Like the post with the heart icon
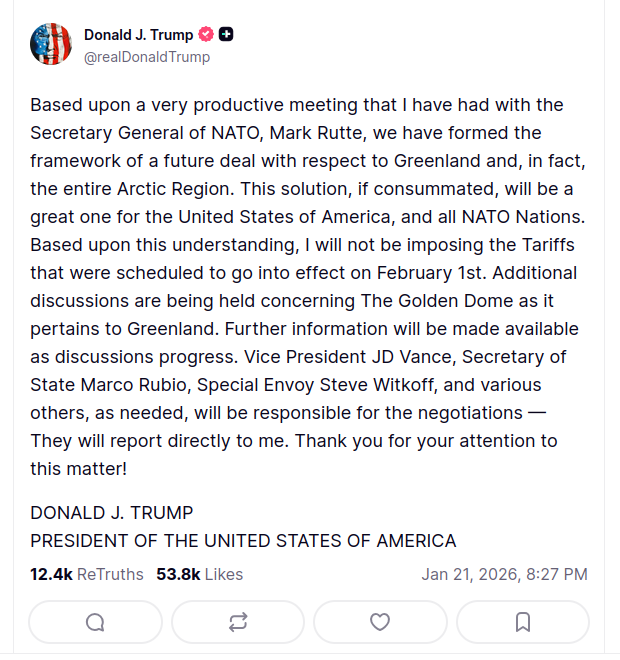The height and width of the screenshot is (660, 620). click(x=380, y=622)
